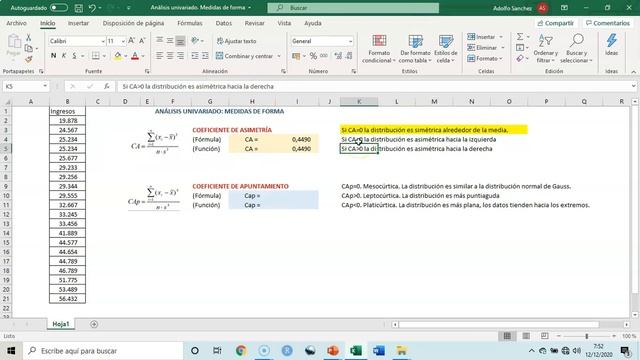Screen dimensions: 640x360
Task: Switch to Page Layout view button
Action: pyautogui.click(x=526, y=336)
